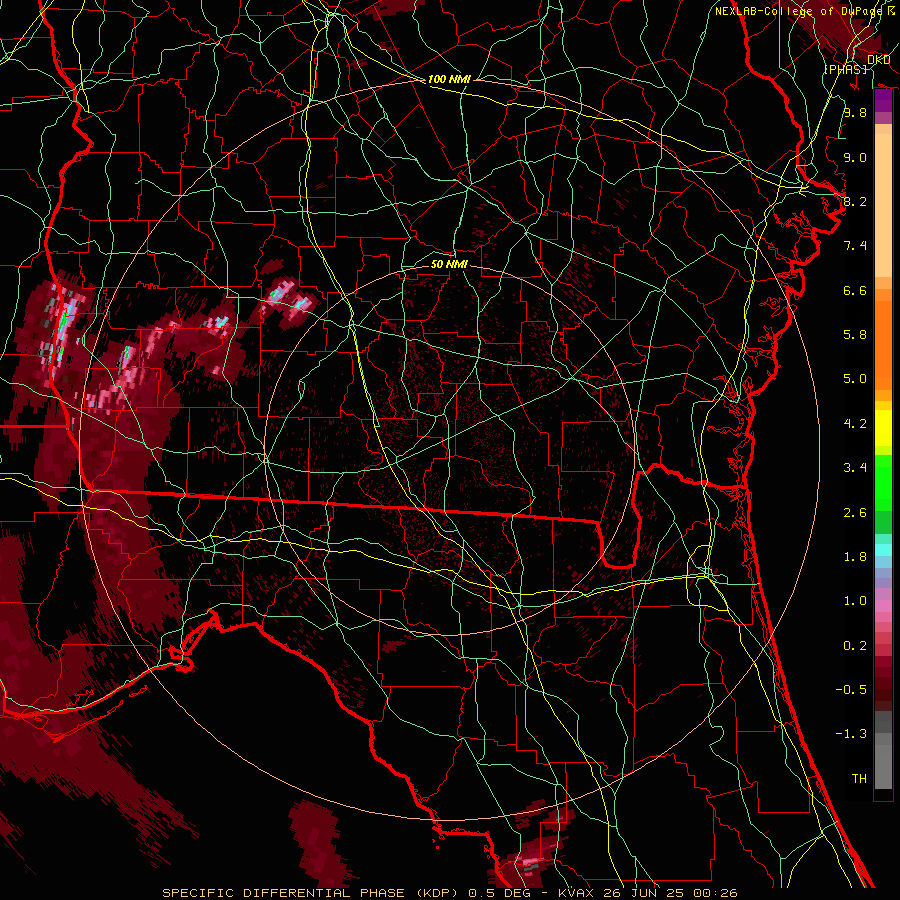The height and width of the screenshot is (900, 900).
Task: Click the 2.6 legend value
Action: pos(855,513)
